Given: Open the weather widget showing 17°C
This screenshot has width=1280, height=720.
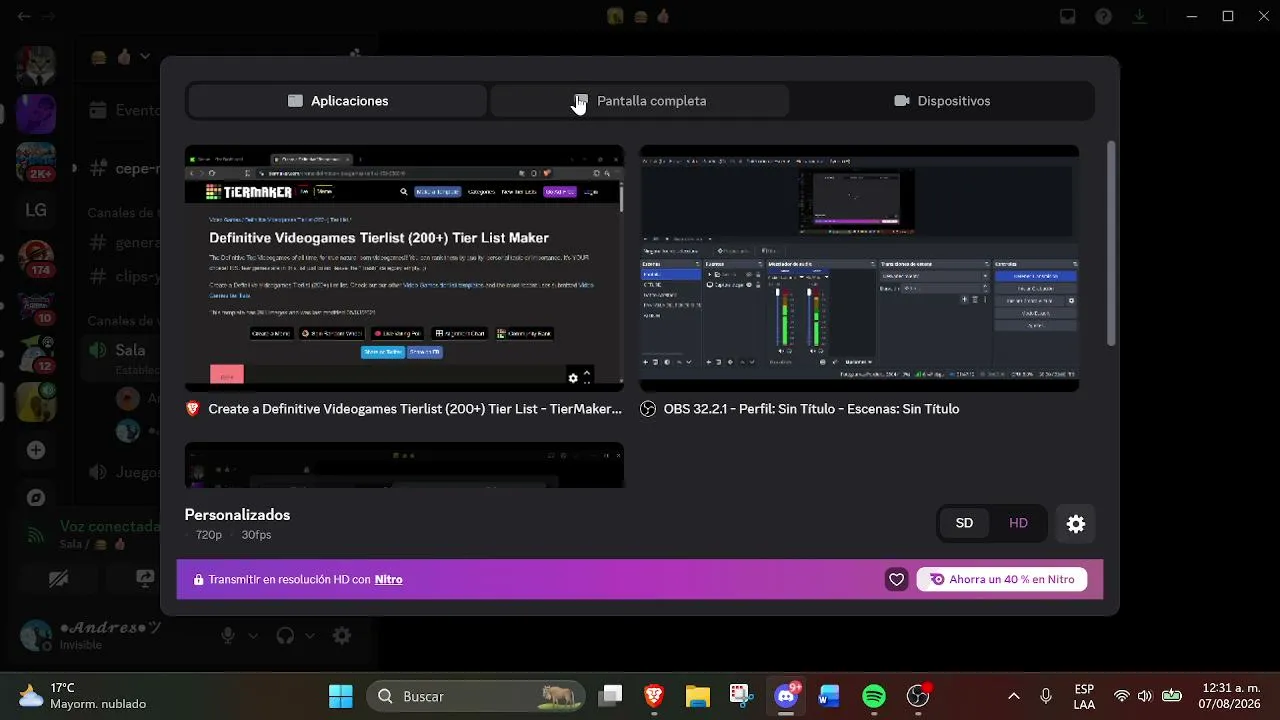Looking at the screenshot, I should (x=82, y=696).
